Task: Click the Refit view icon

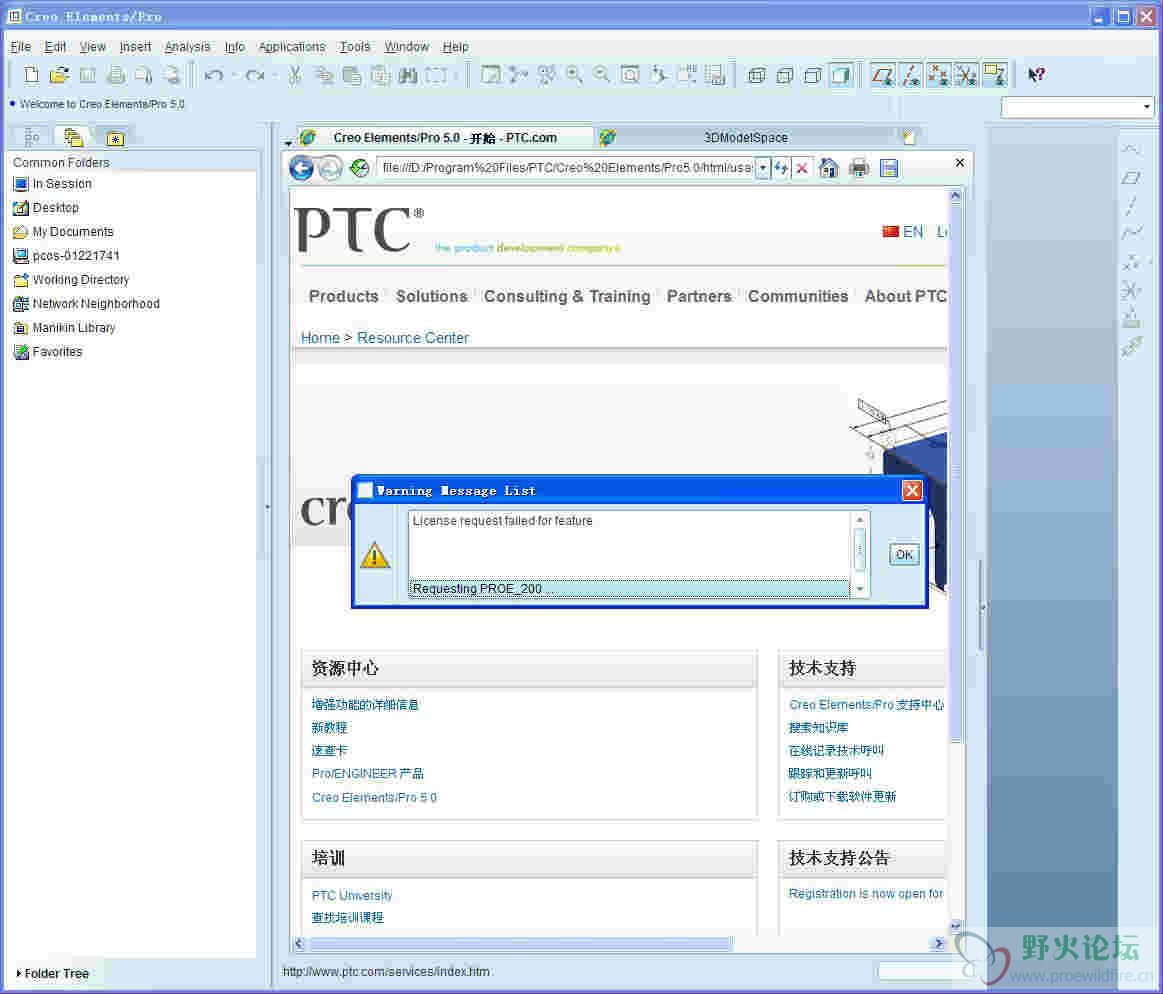Action: (630, 74)
